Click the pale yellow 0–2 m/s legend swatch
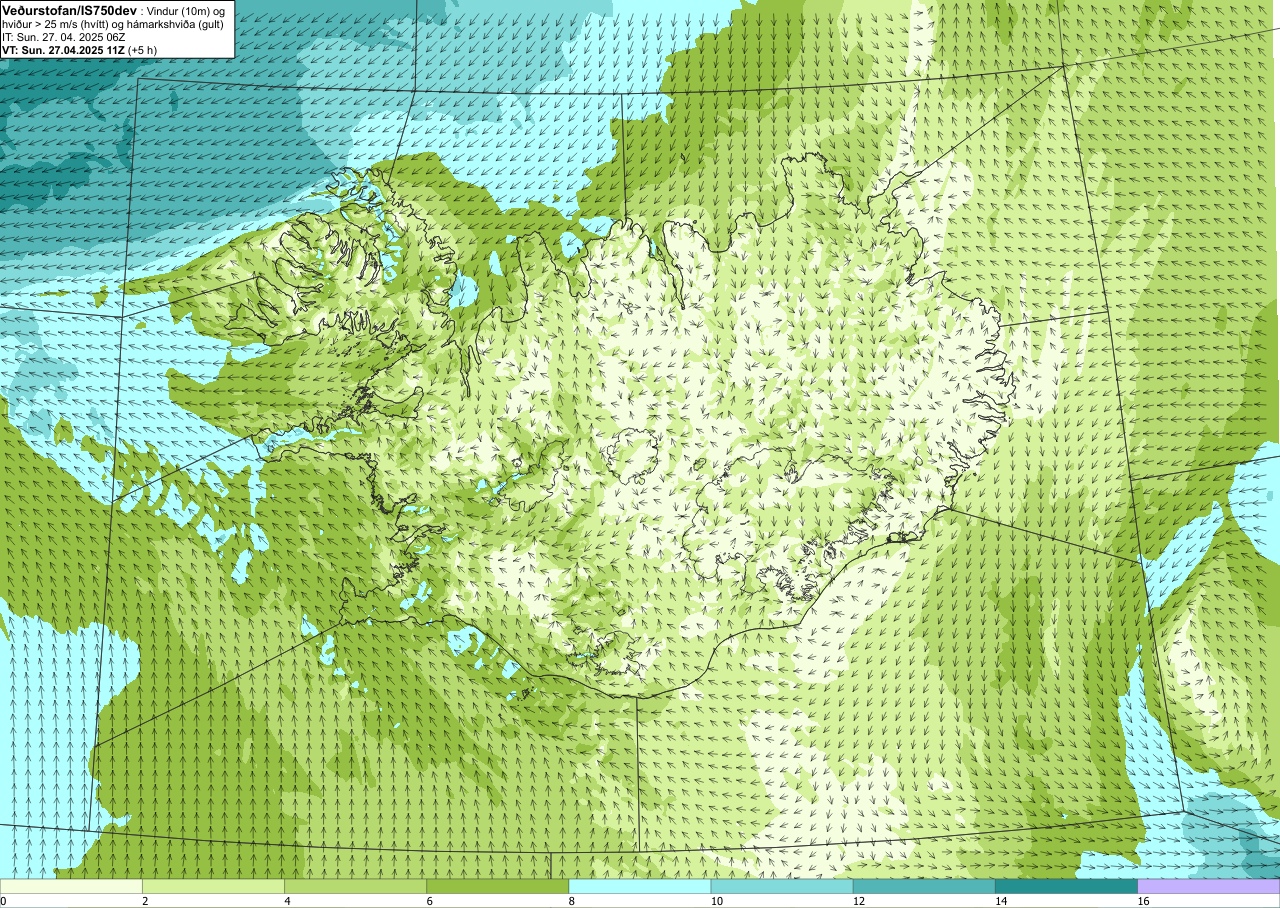1280x908 pixels. click(71, 886)
